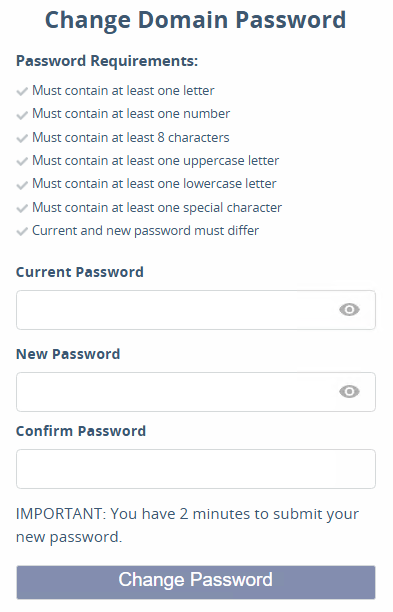Viewport: 393px width, 612px height.
Task: Click checkmark beside lowercase letter requirement
Action: coord(22,185)
